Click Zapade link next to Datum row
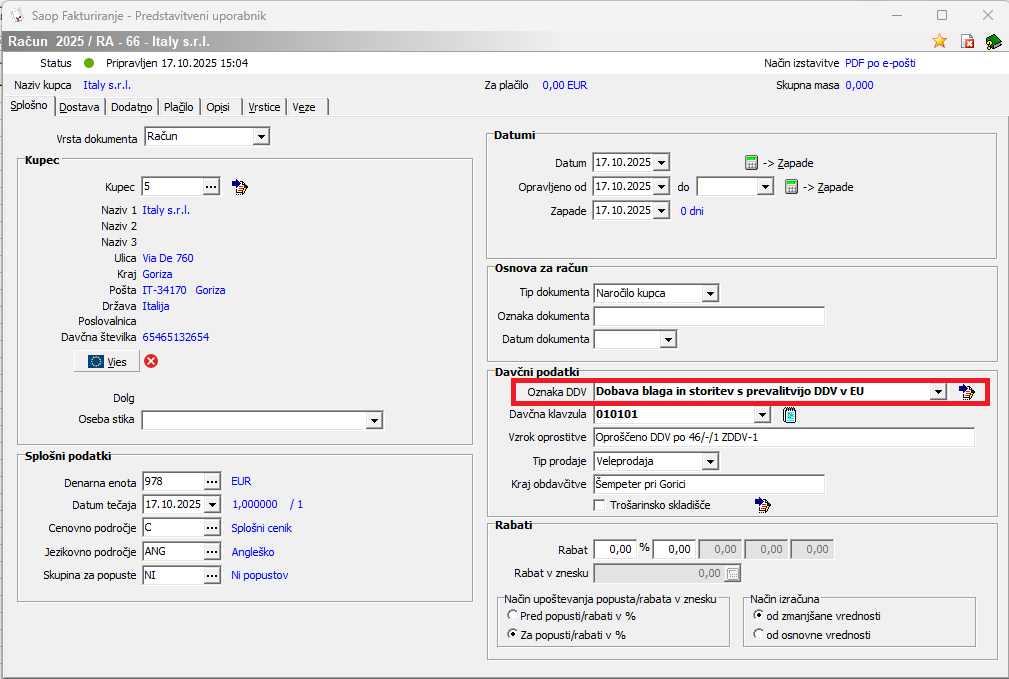 795,163
